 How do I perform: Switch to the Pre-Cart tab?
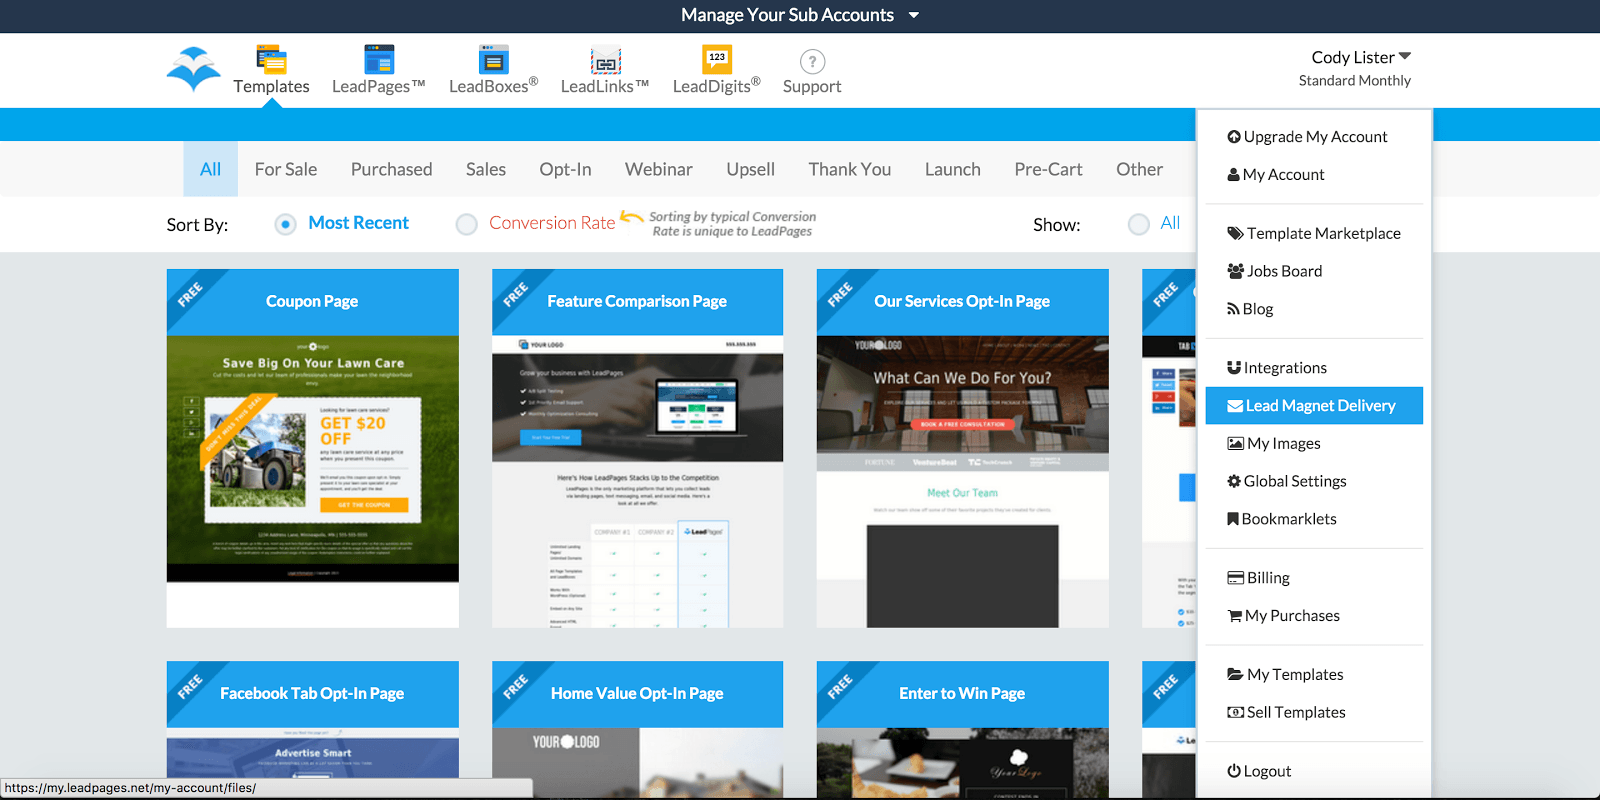coord(1048,169)
